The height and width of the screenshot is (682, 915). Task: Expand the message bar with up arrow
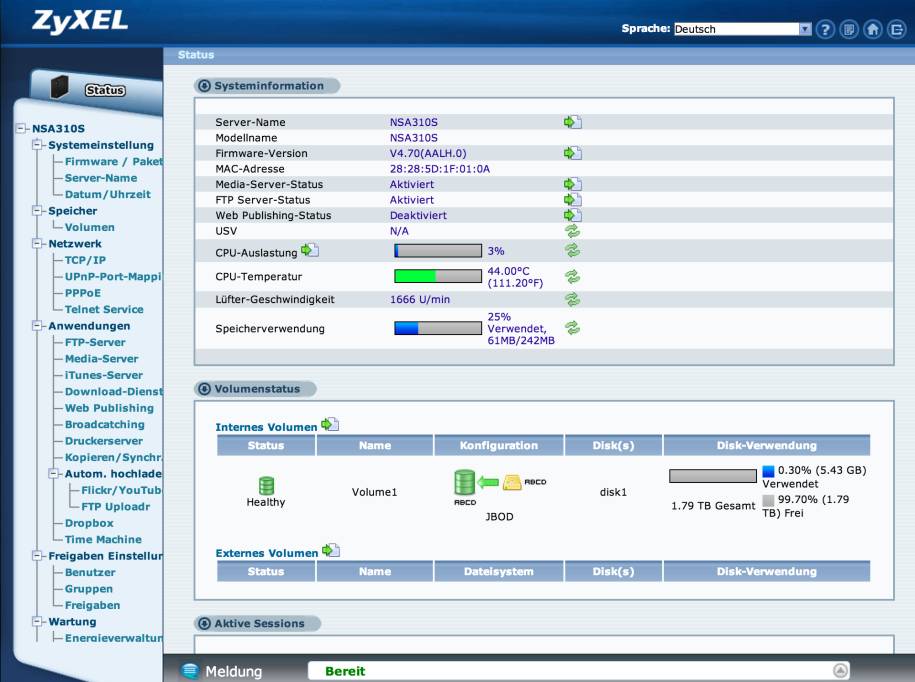pos(840,670)
